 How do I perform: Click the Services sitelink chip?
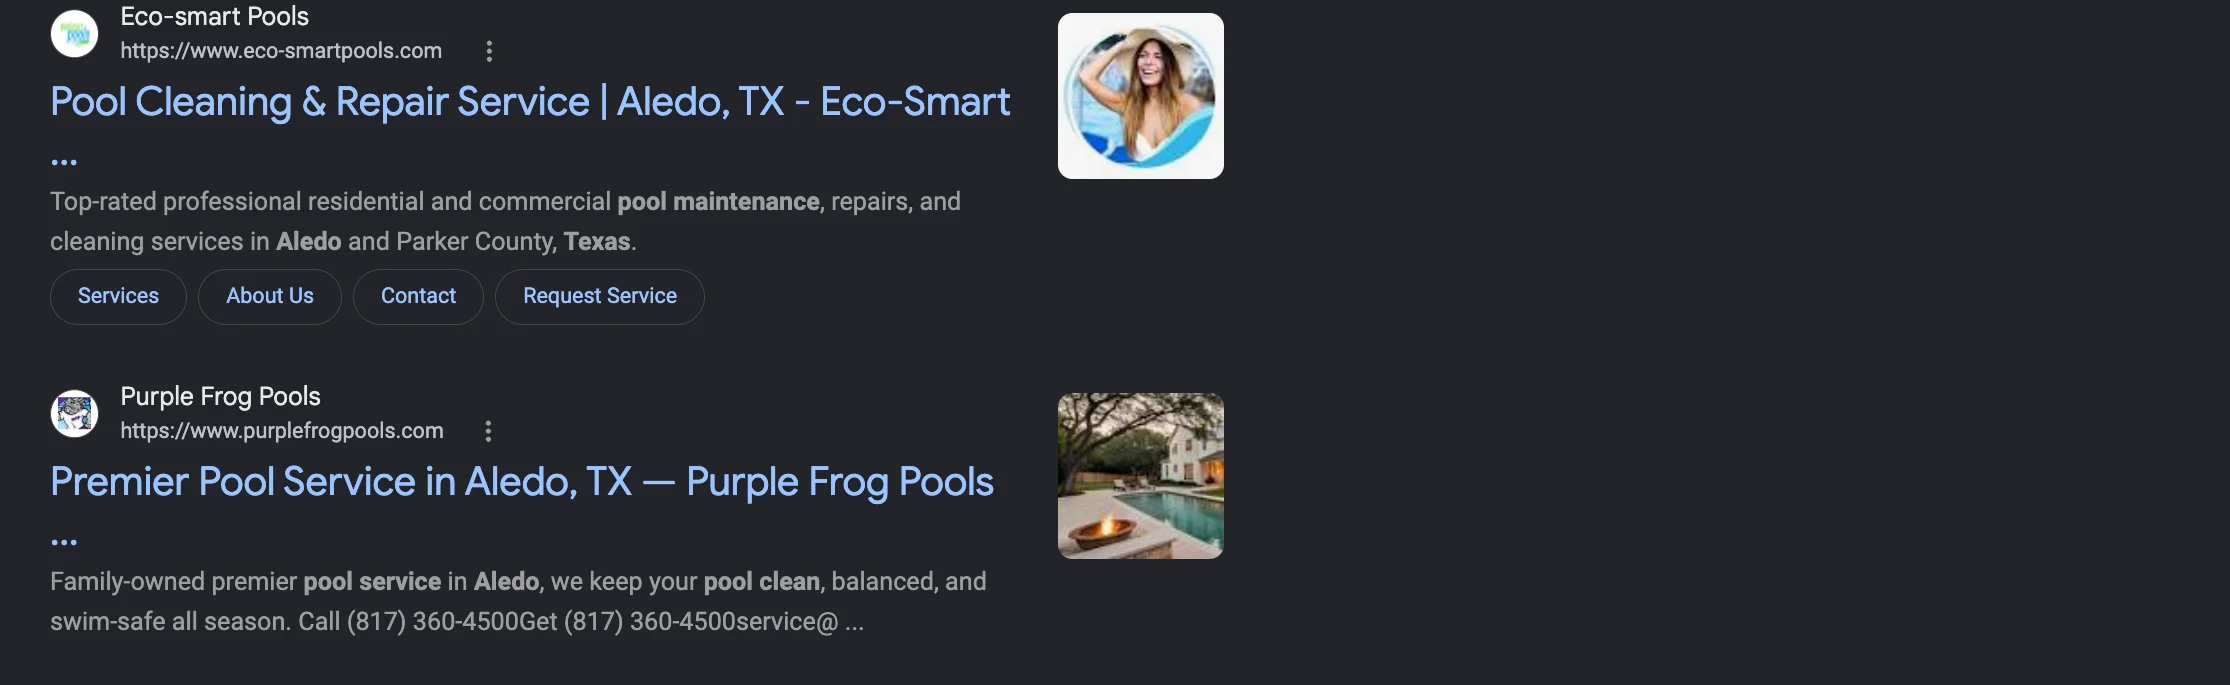[x=118, y=296]
